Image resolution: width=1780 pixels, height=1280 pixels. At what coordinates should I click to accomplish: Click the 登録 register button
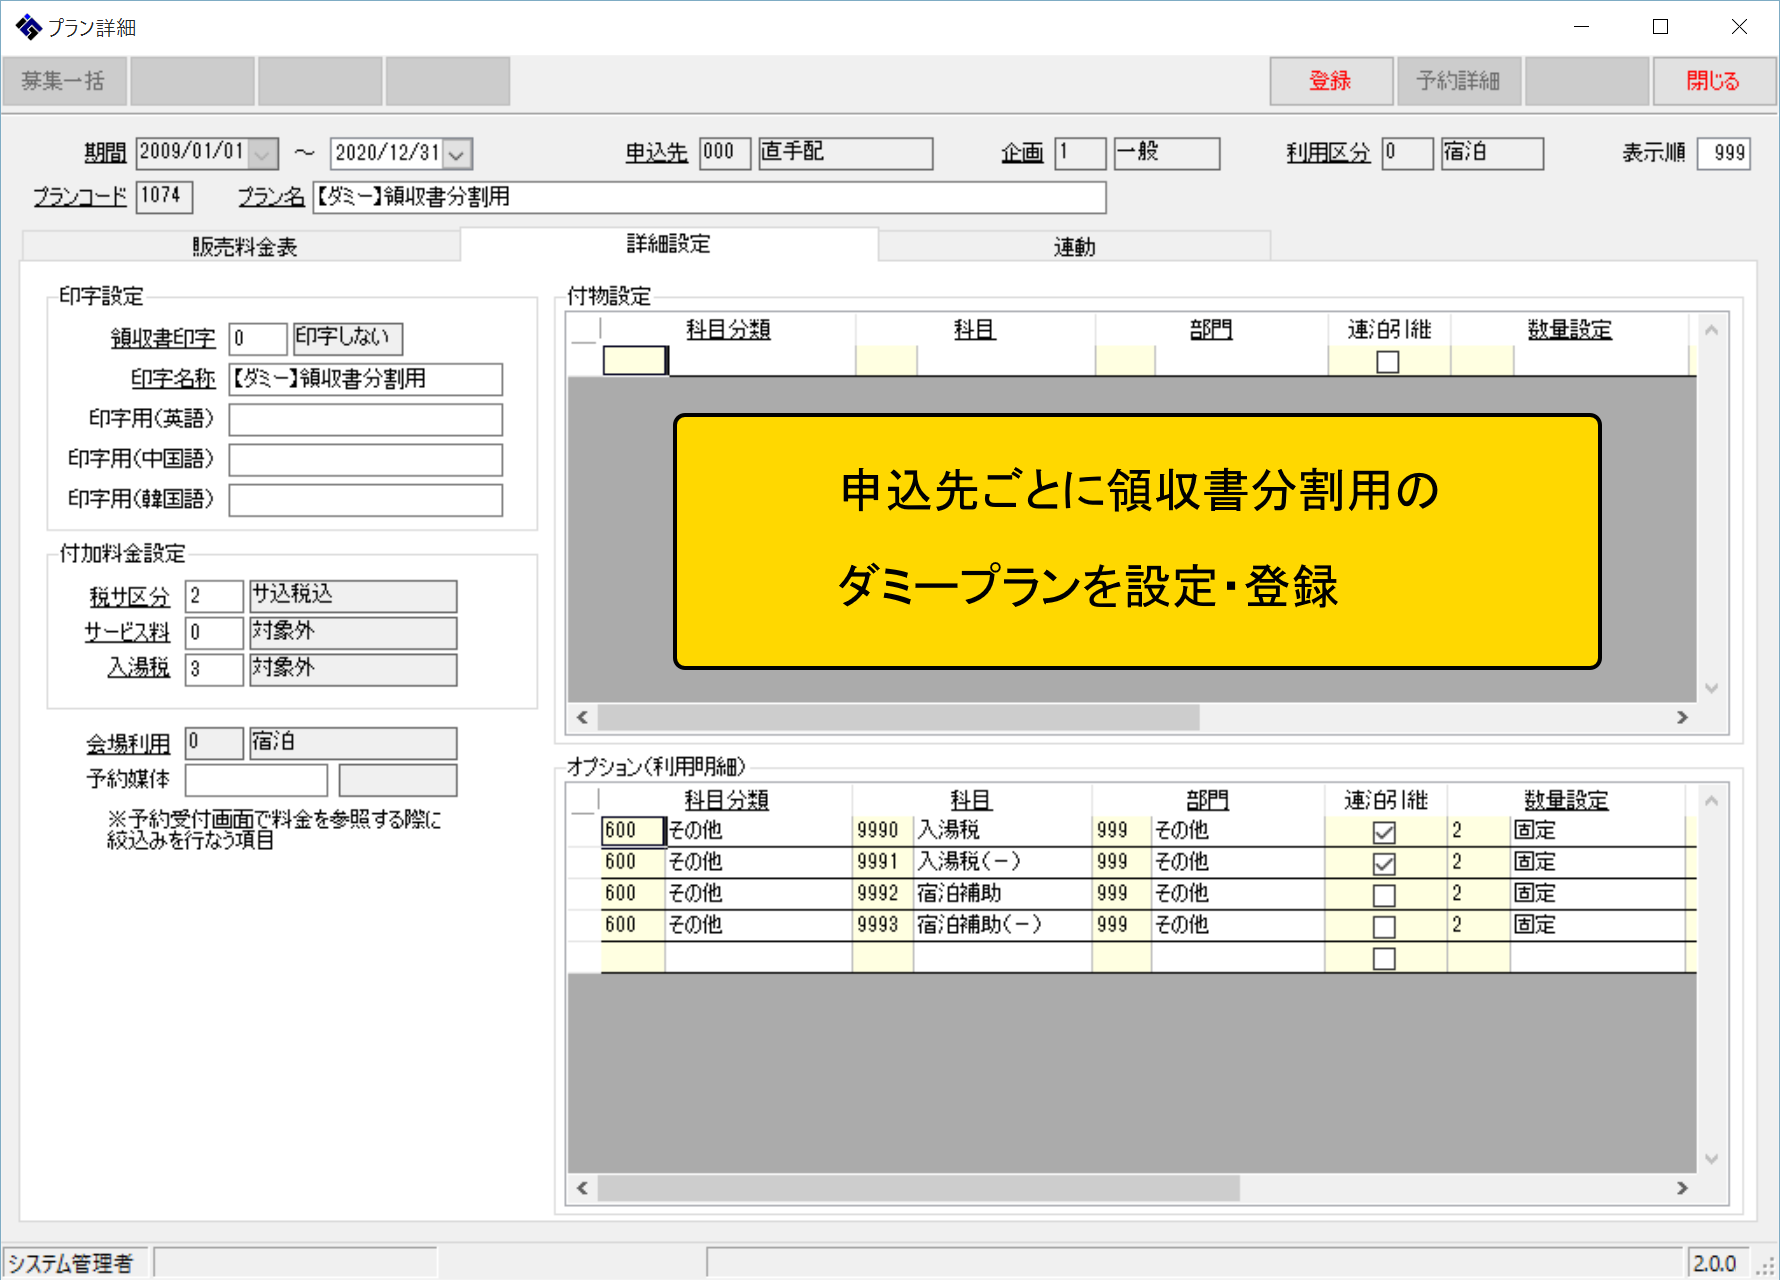[1330, 81]
